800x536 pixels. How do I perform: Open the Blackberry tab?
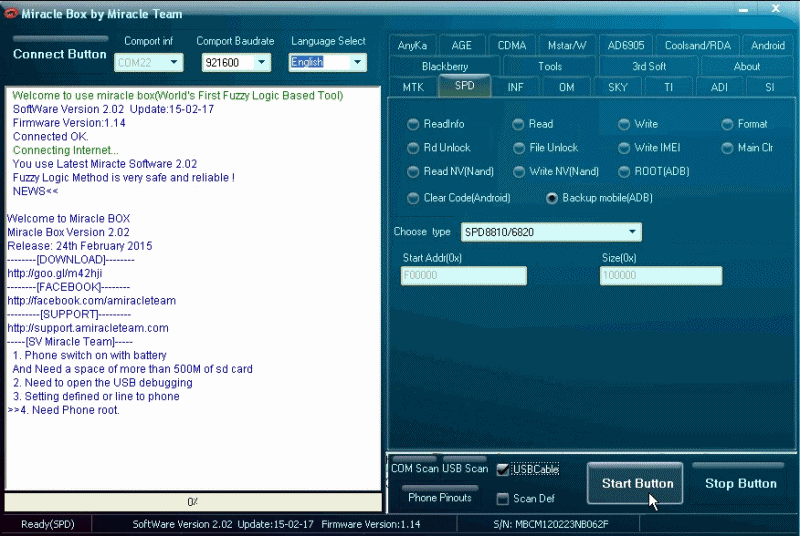click(444, 66)
